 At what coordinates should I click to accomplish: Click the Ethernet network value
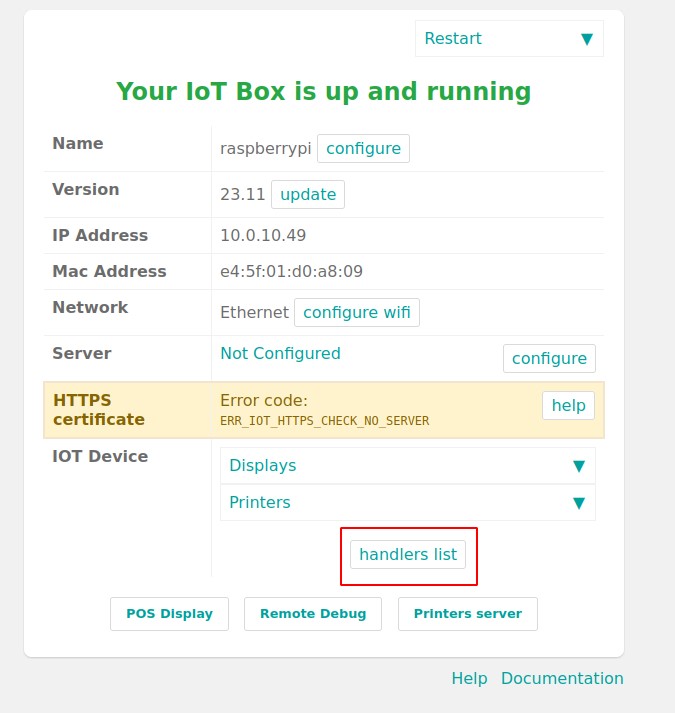coord(254,312)
